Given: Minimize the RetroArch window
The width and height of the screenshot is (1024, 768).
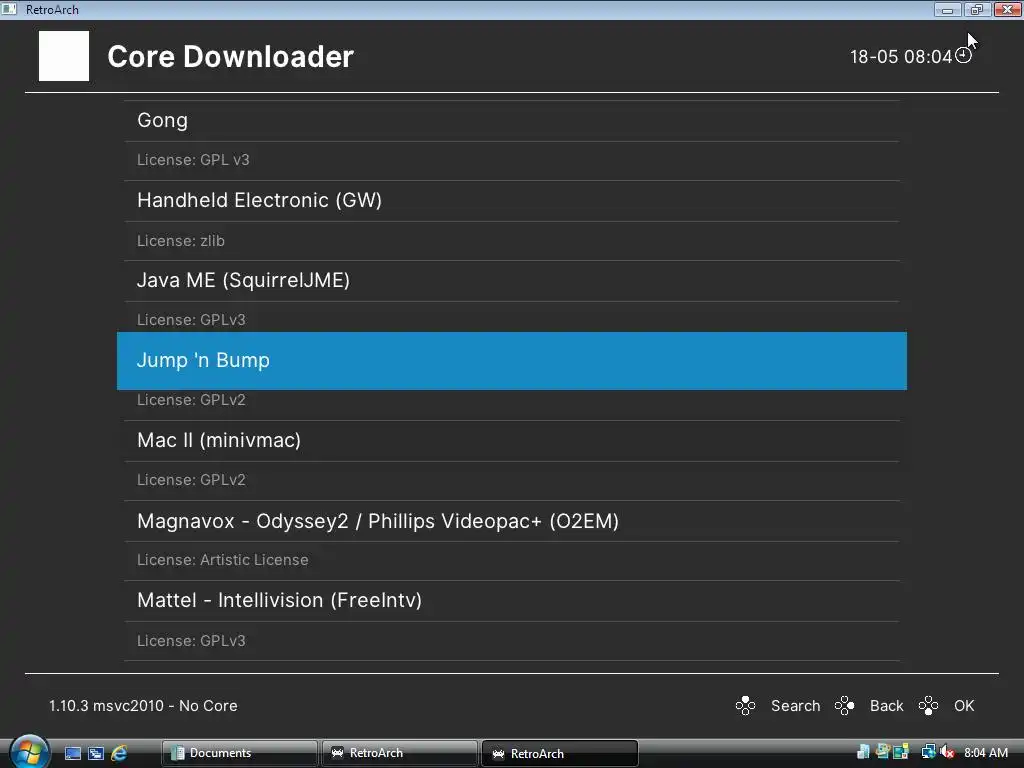Looking at the screenshot, I should [948, 10].
